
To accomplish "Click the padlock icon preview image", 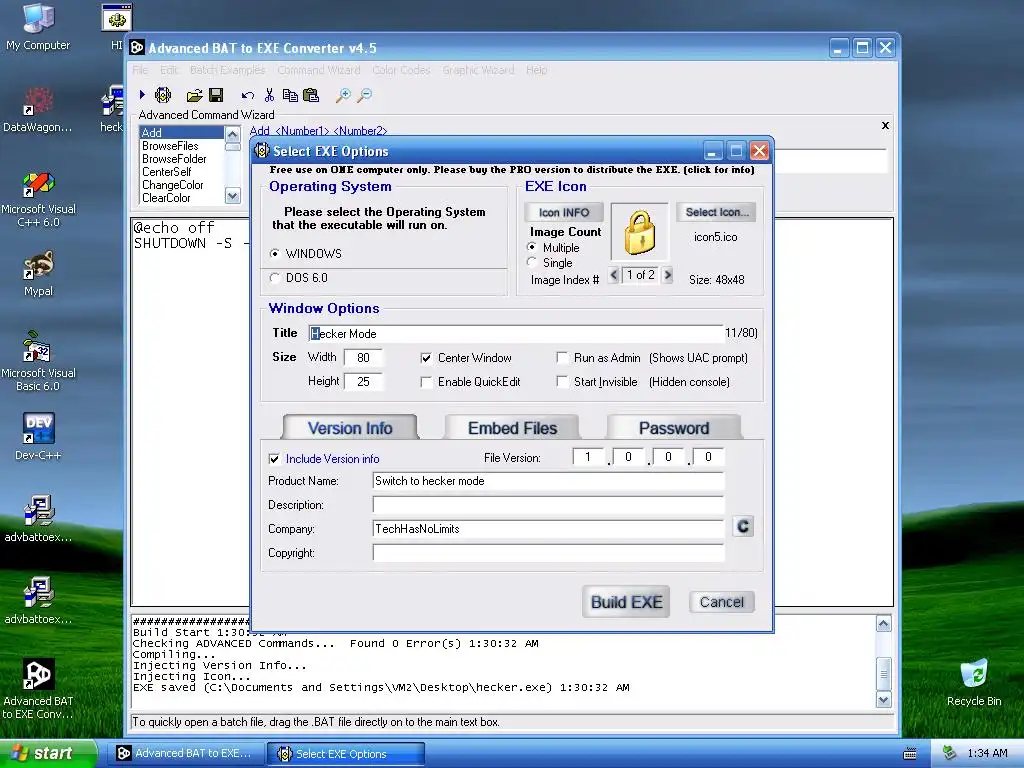I will (639, 232).
